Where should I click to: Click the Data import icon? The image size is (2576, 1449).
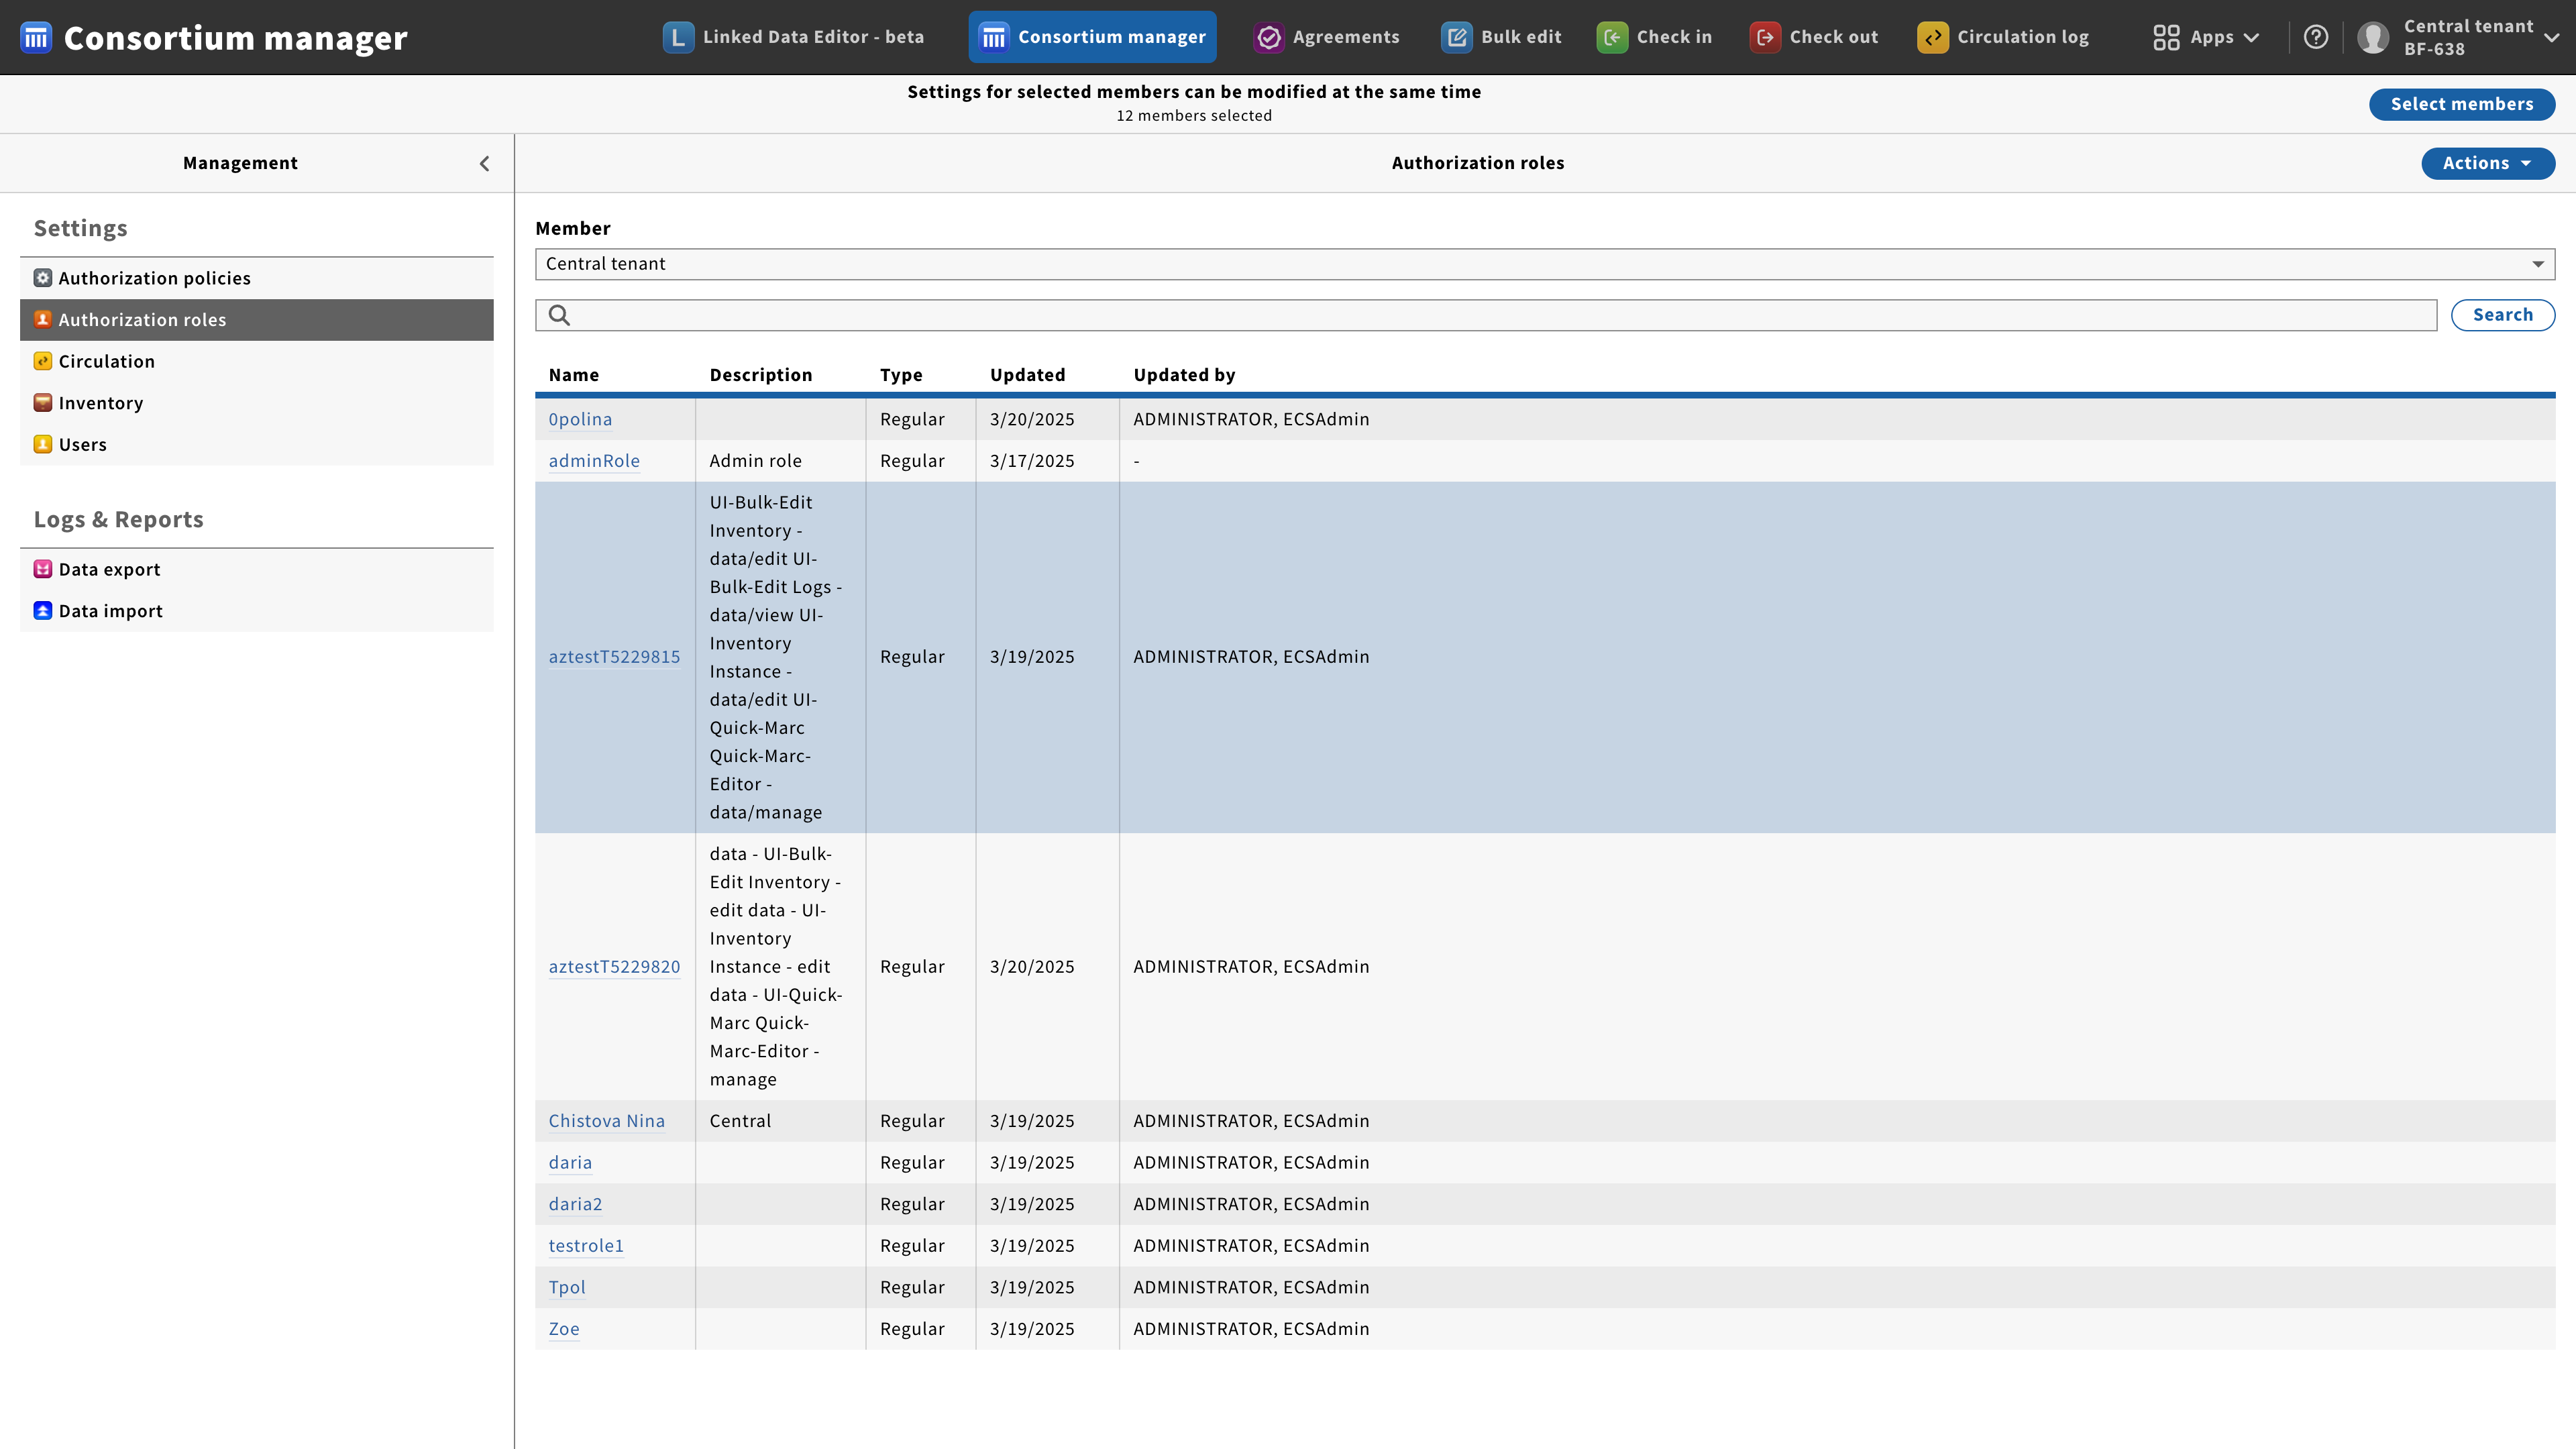coord(43,611)
